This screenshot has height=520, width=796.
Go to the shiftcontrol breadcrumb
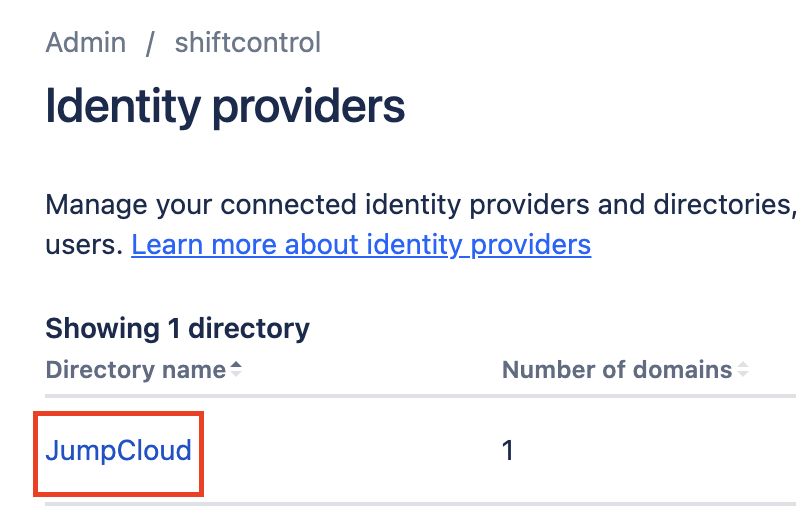248,42
